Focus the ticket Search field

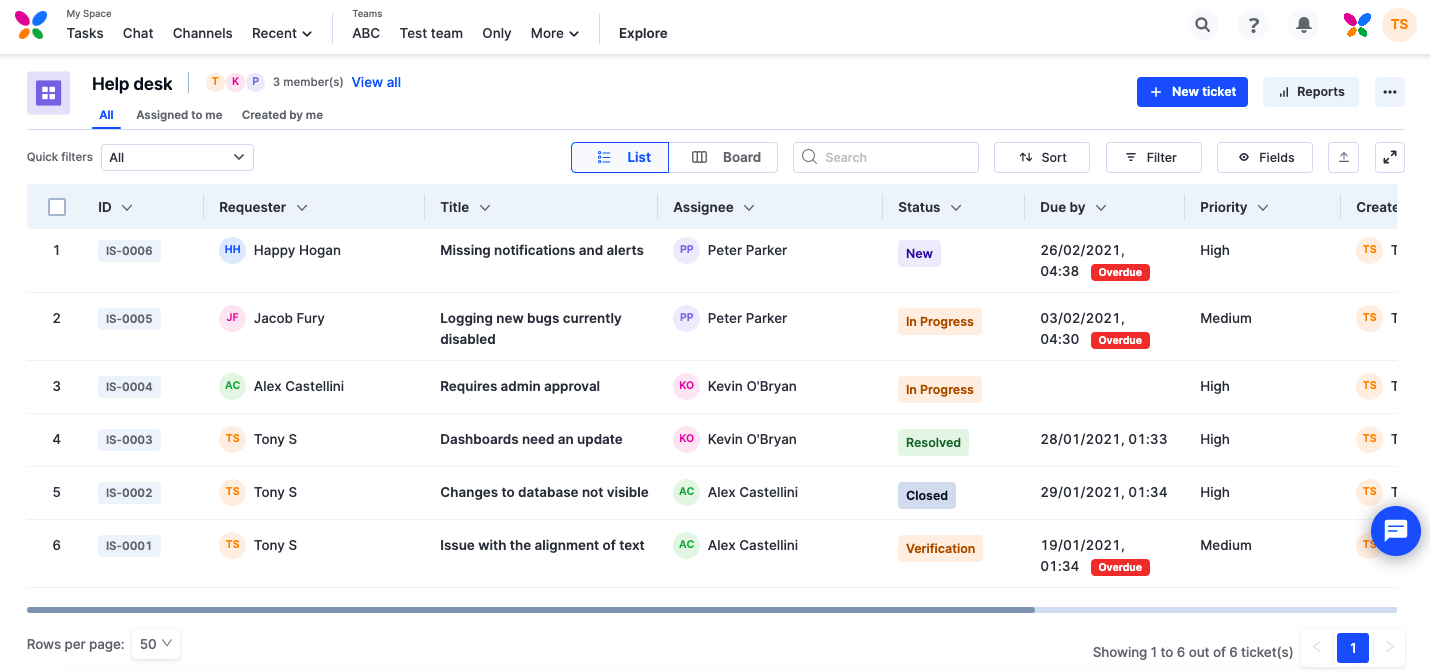point(886,157)
